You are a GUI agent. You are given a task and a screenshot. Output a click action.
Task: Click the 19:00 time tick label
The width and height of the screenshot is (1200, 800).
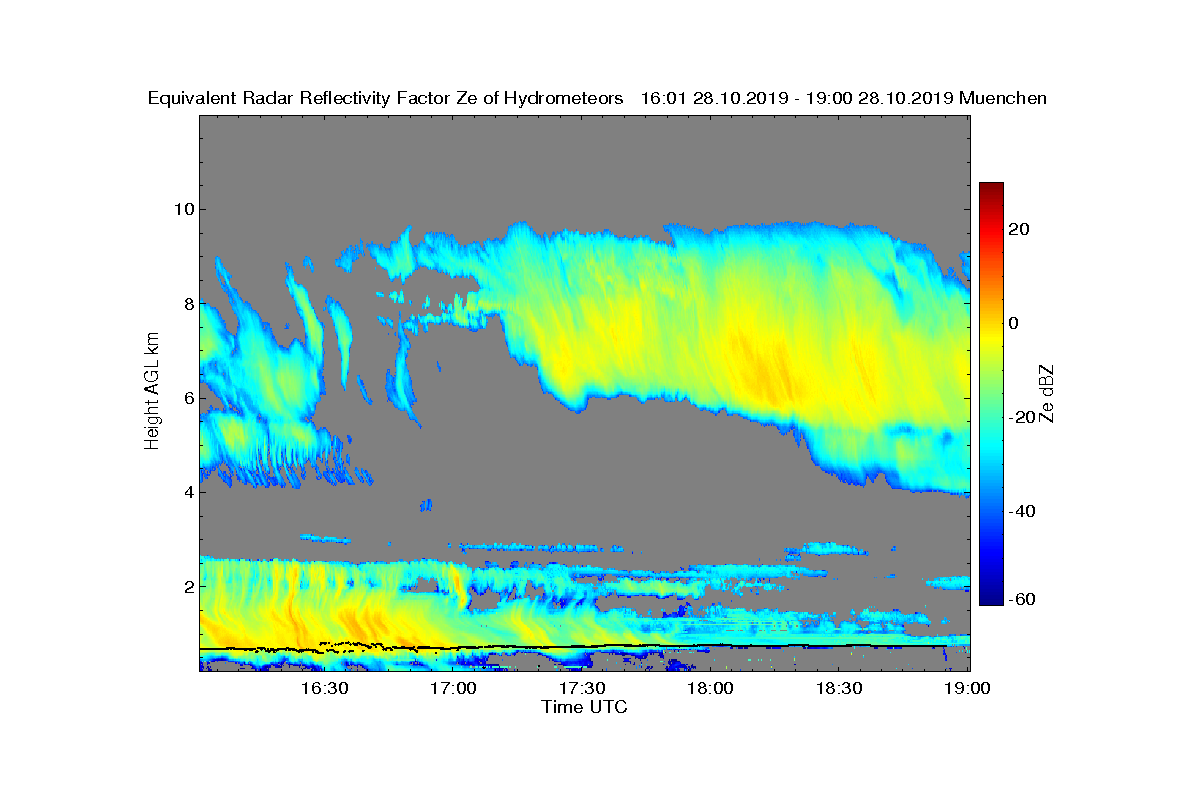click(967, 689)
